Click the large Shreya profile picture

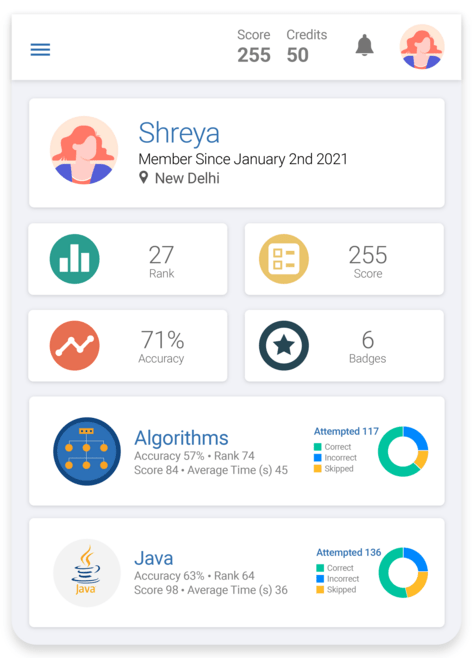(x=84, y=150)
